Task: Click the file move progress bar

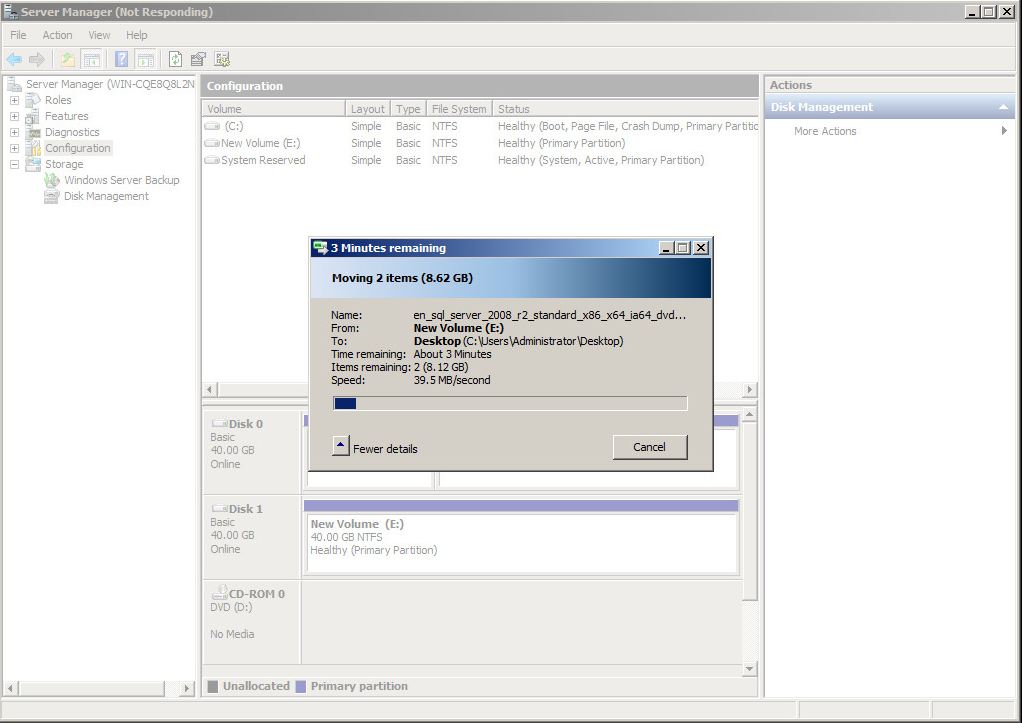Action: tap(510, 404)
